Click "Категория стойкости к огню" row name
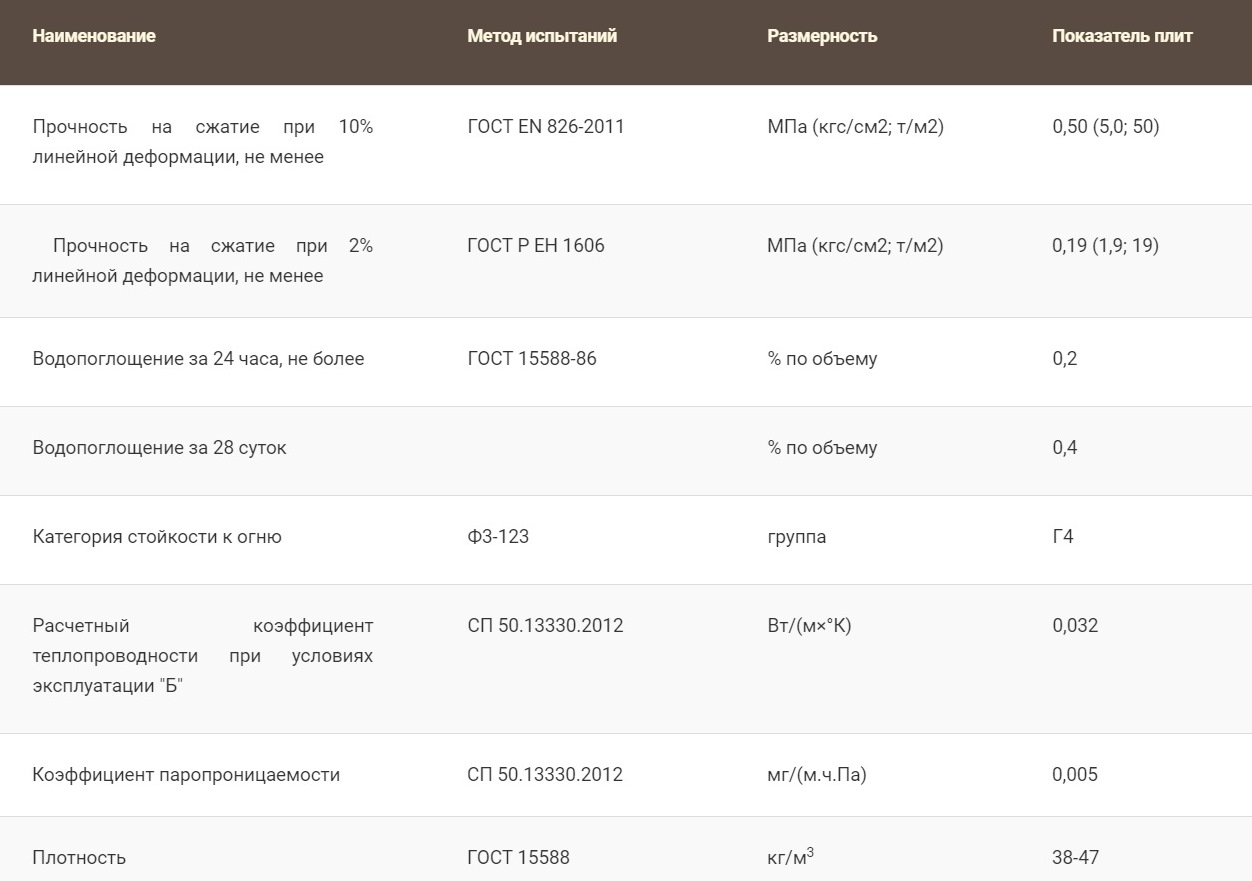The image size is (1252, 881). click(157, 537)
